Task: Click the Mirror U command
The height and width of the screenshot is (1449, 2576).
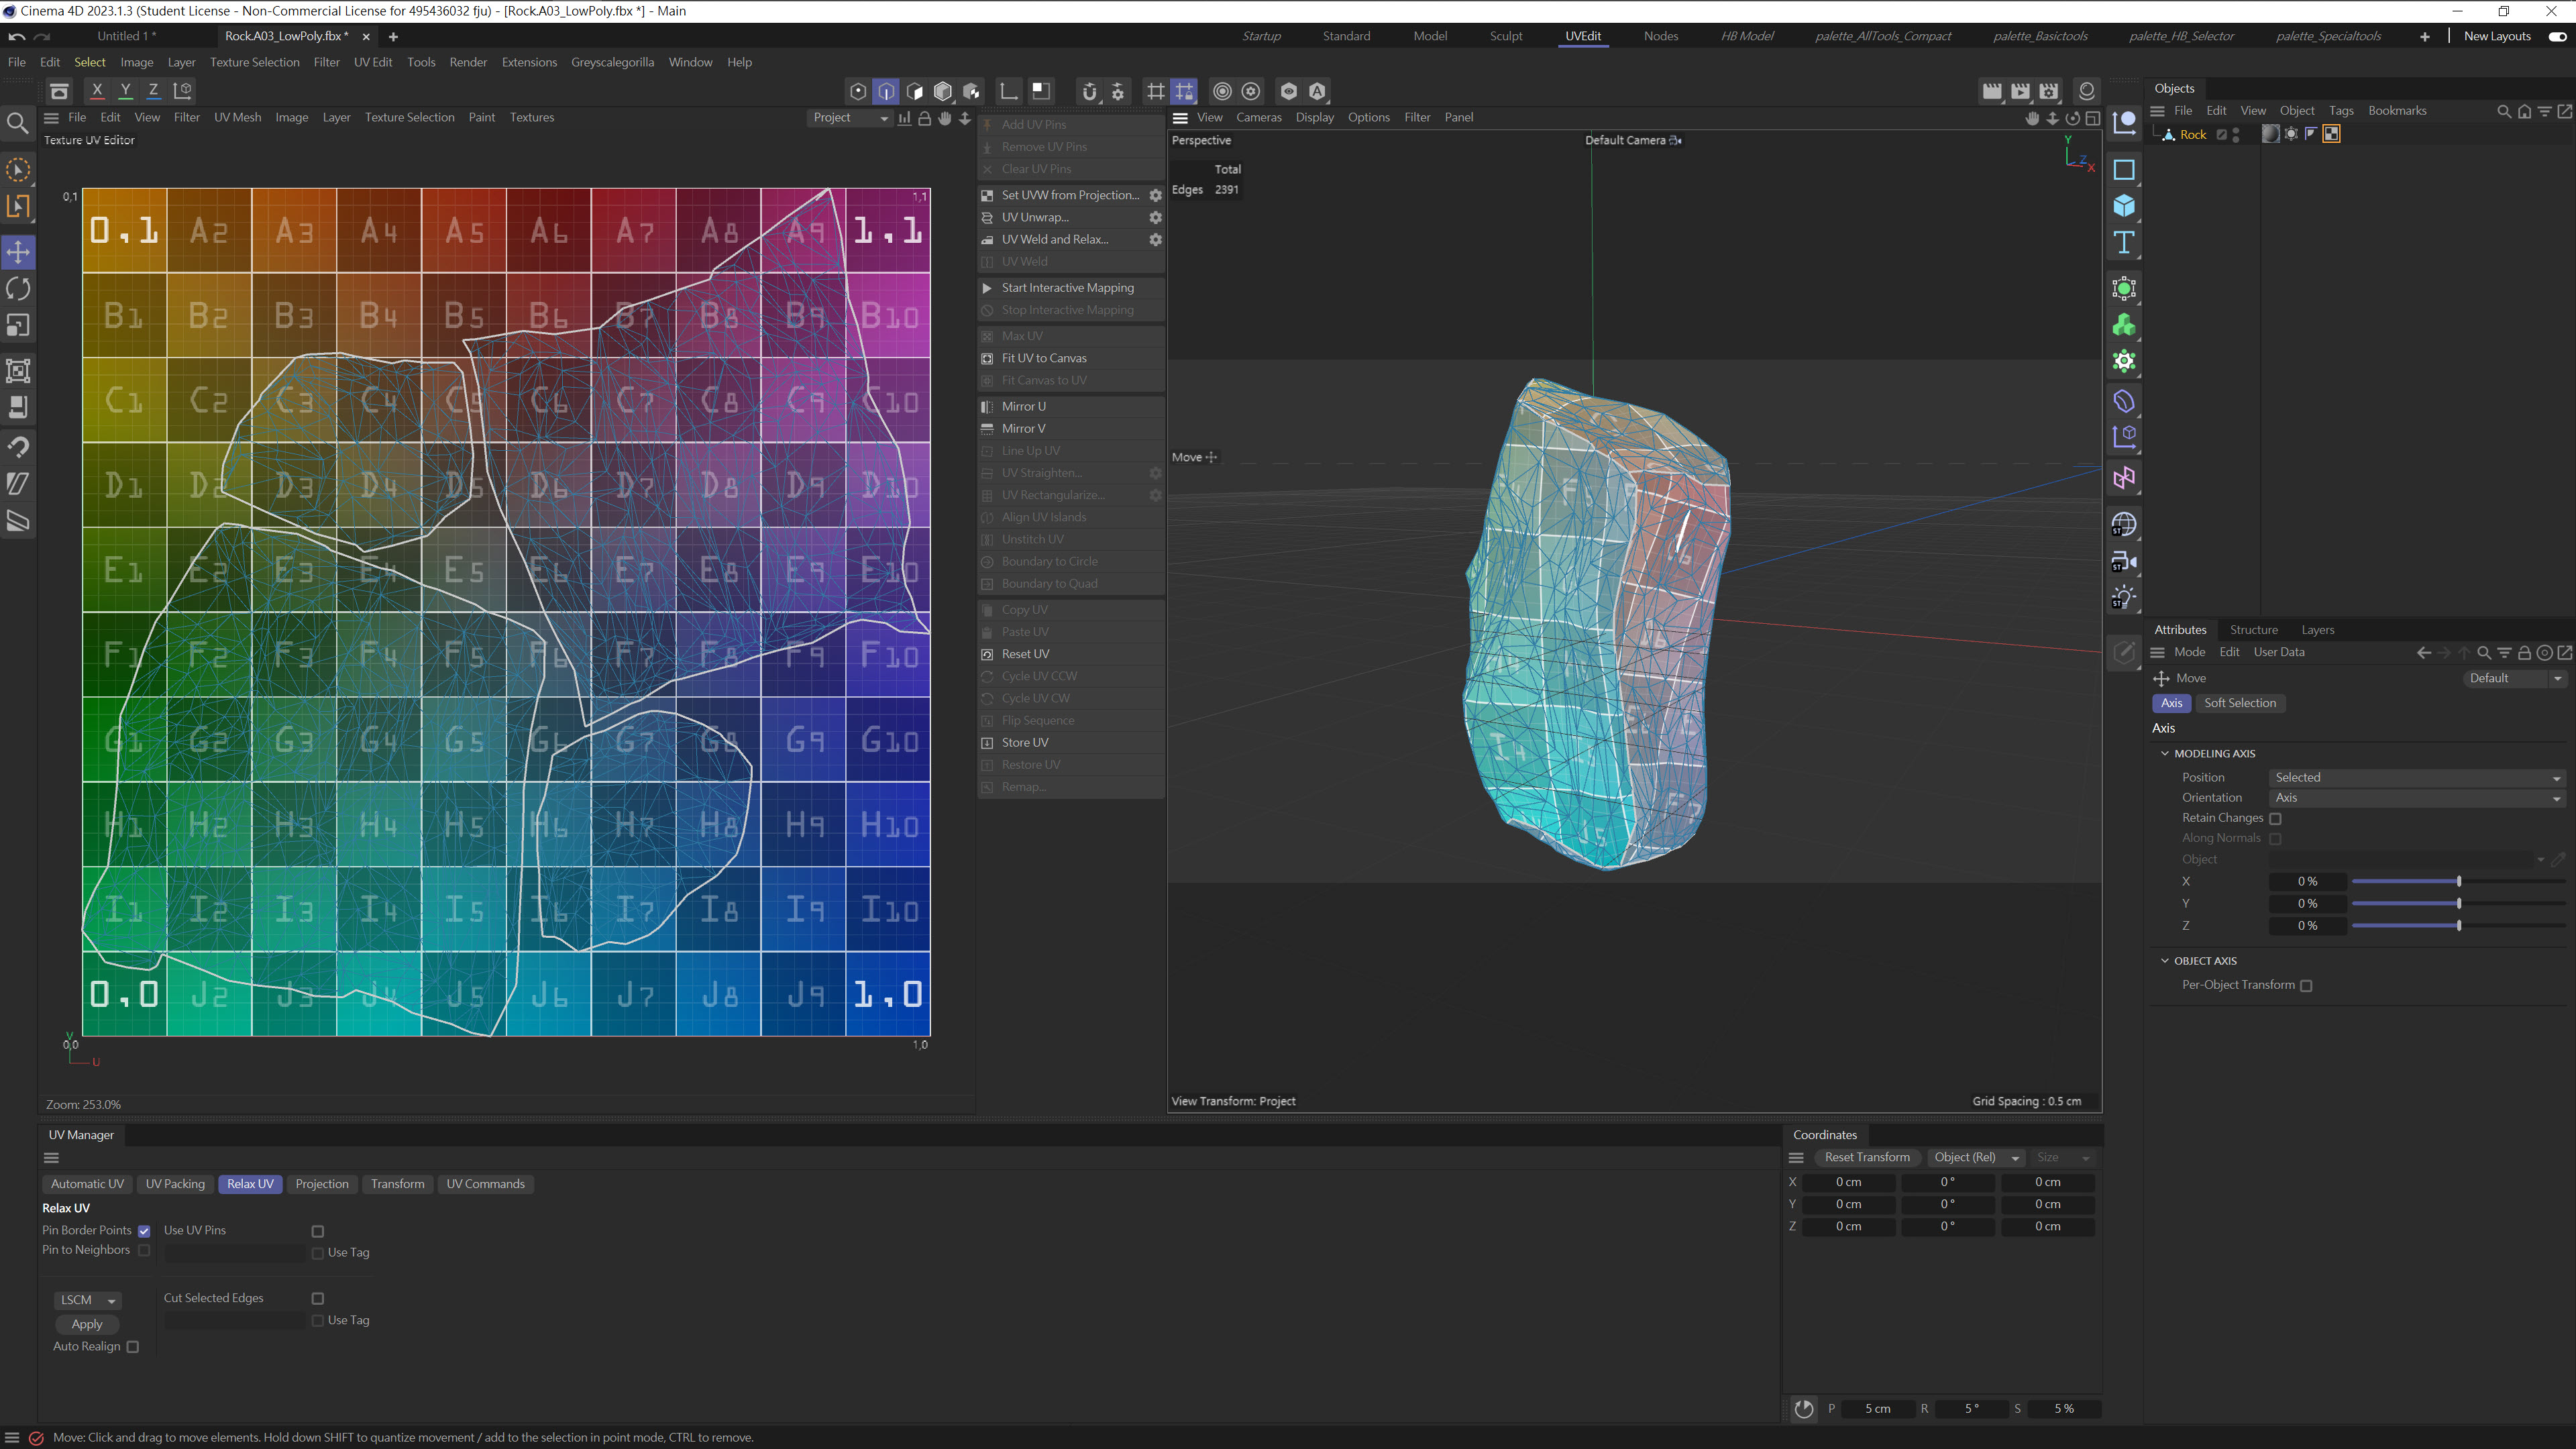Action: point(1023,406)
